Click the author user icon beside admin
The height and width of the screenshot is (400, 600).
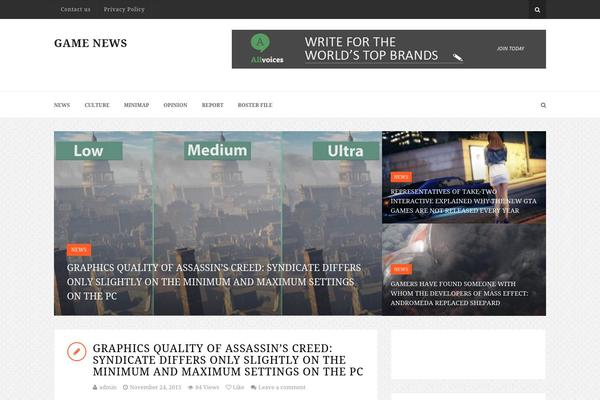[x=95, y=387]
